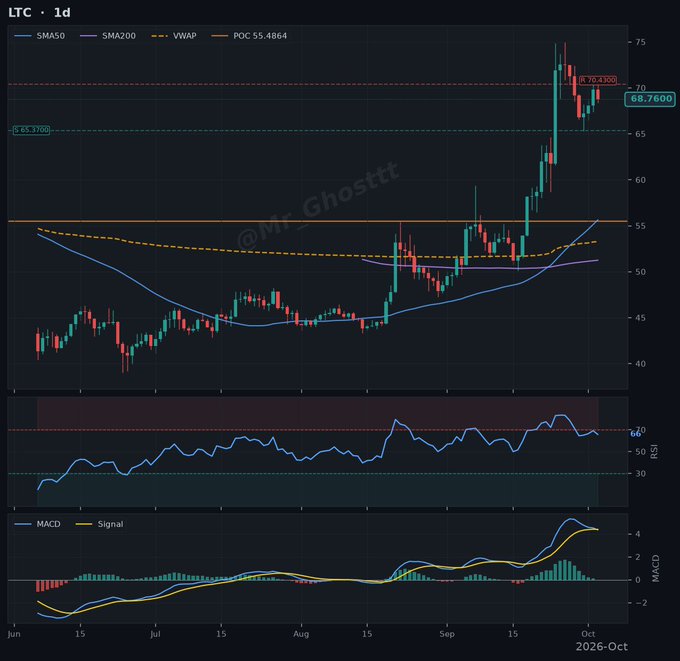
Task: Click the Aug date axis label
Action: coord(301,634)
